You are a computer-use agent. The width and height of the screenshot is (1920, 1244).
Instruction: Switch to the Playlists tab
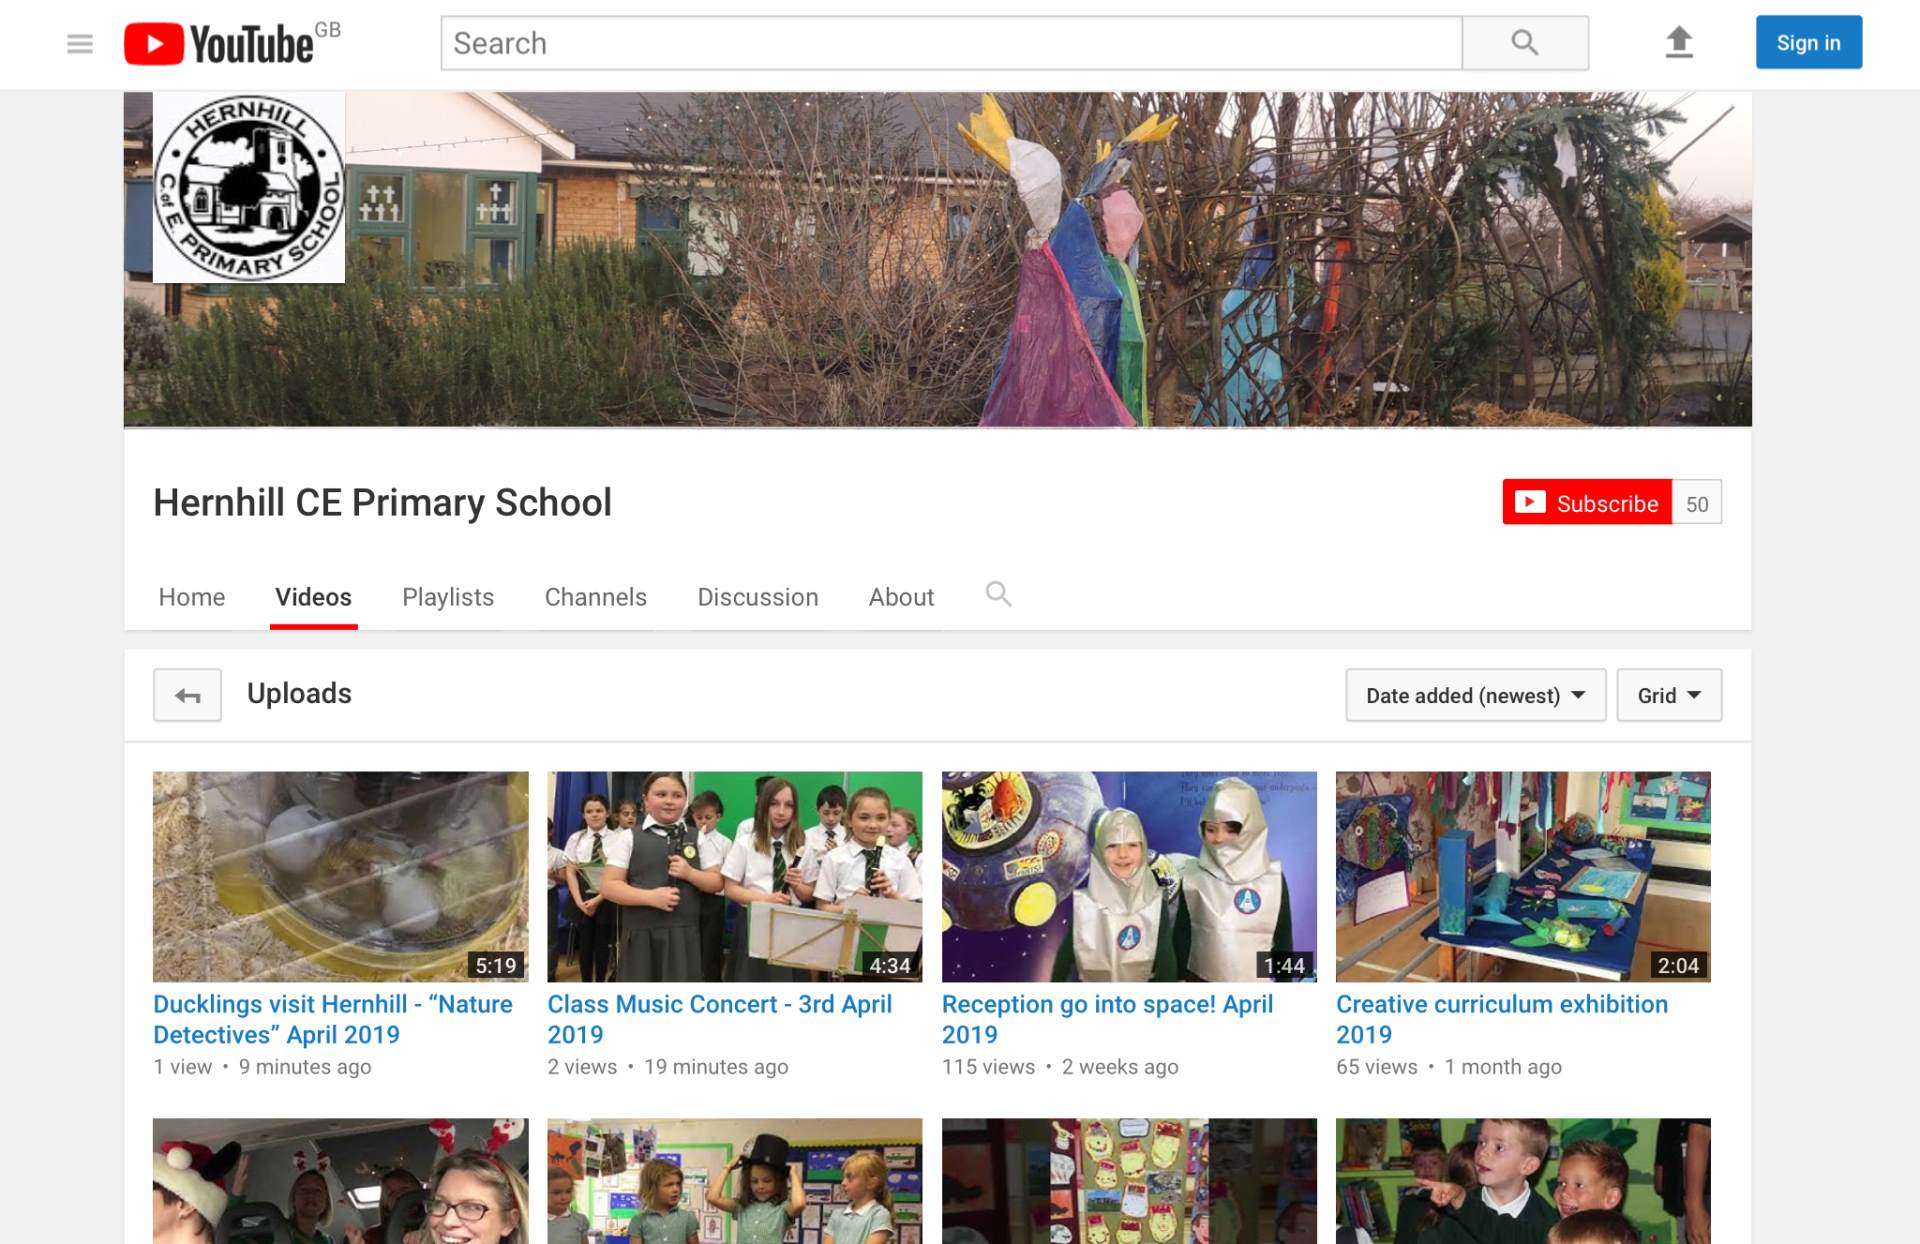[448, 597]
